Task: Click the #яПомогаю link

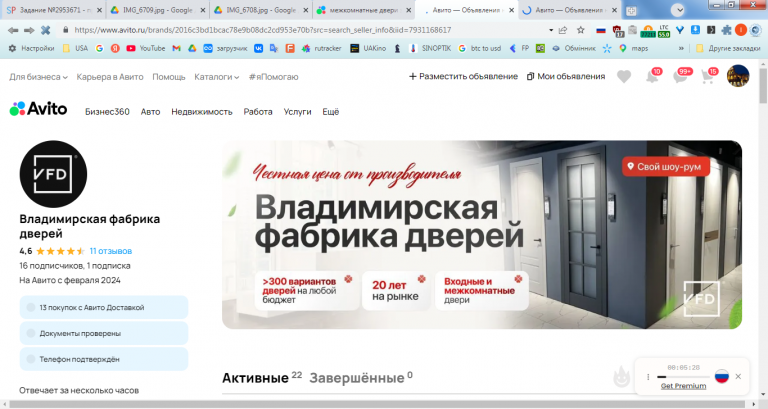Action: click(x=273, y=77)
